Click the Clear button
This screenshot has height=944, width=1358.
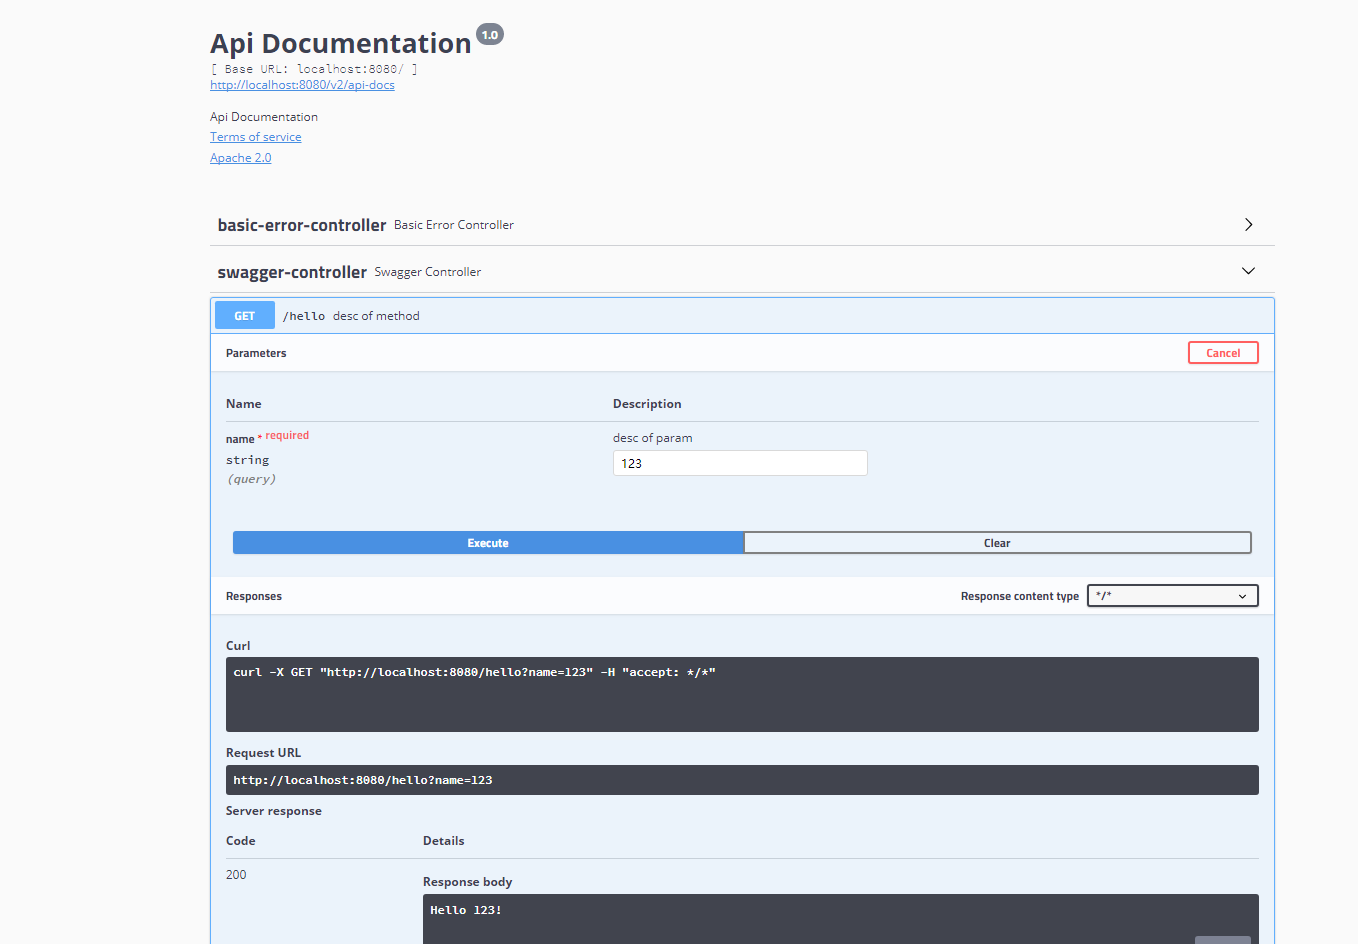tap(997, 543)
